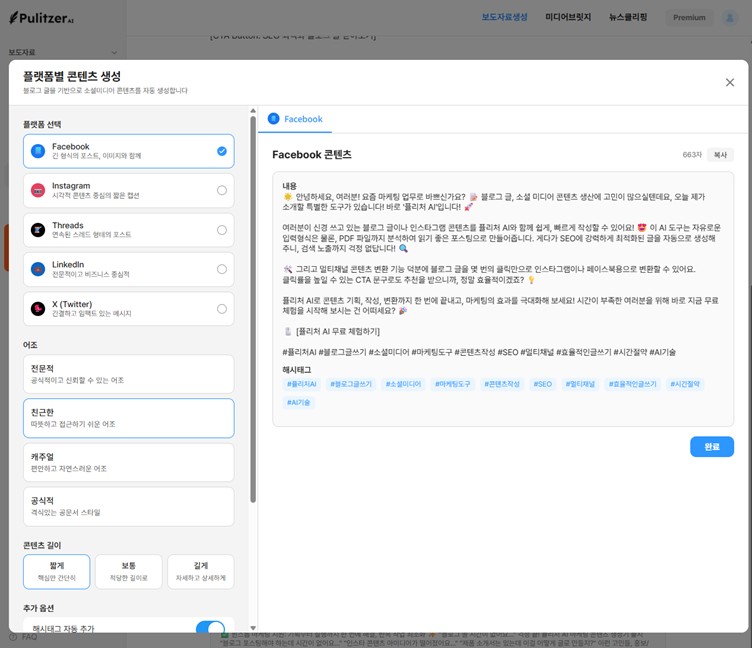This screenshot has height=648, width=752.
Task: Click the 플랫폼 선택 section label
Action: 42,124
